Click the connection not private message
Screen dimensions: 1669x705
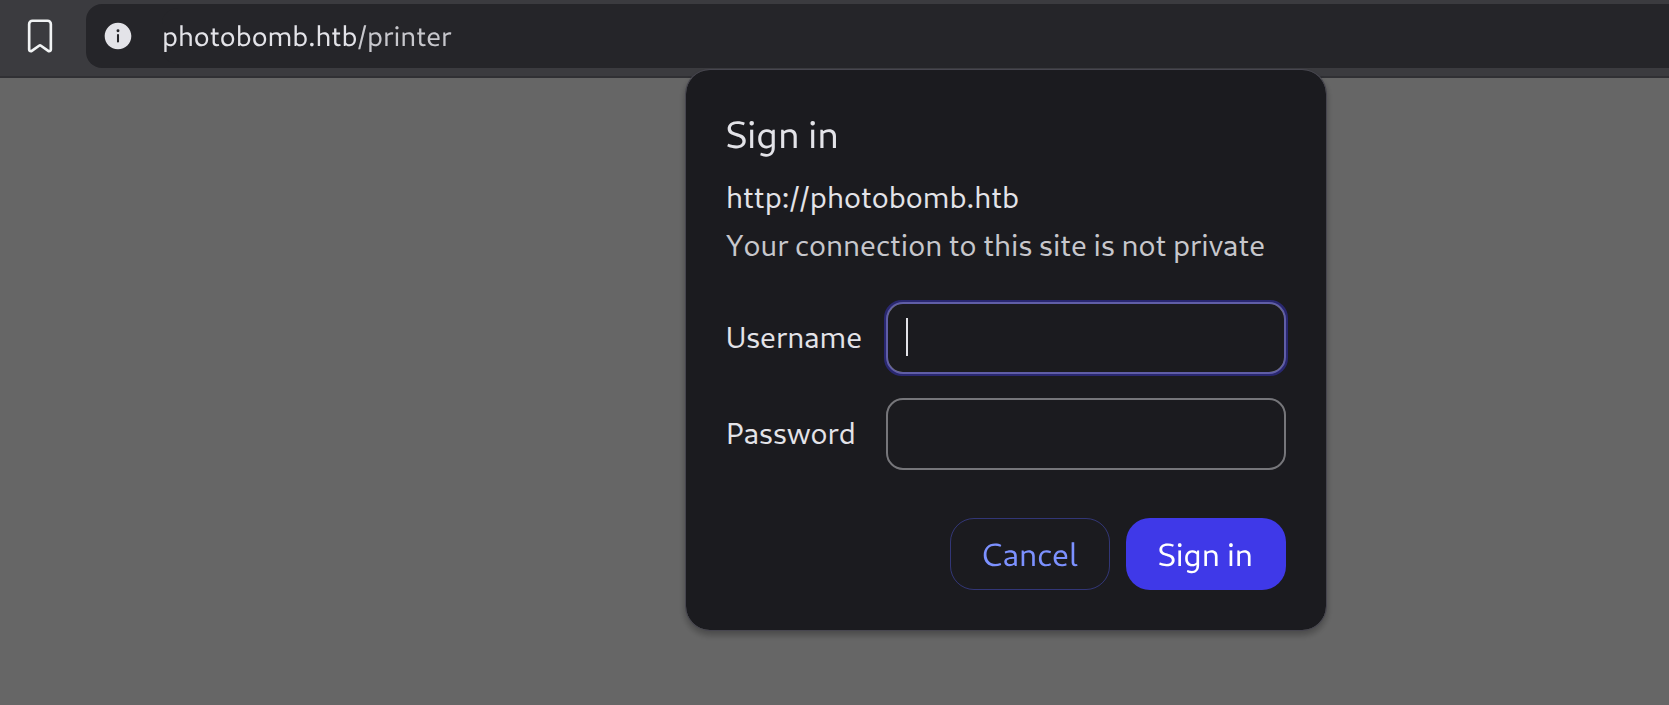[x=995, y=246]
